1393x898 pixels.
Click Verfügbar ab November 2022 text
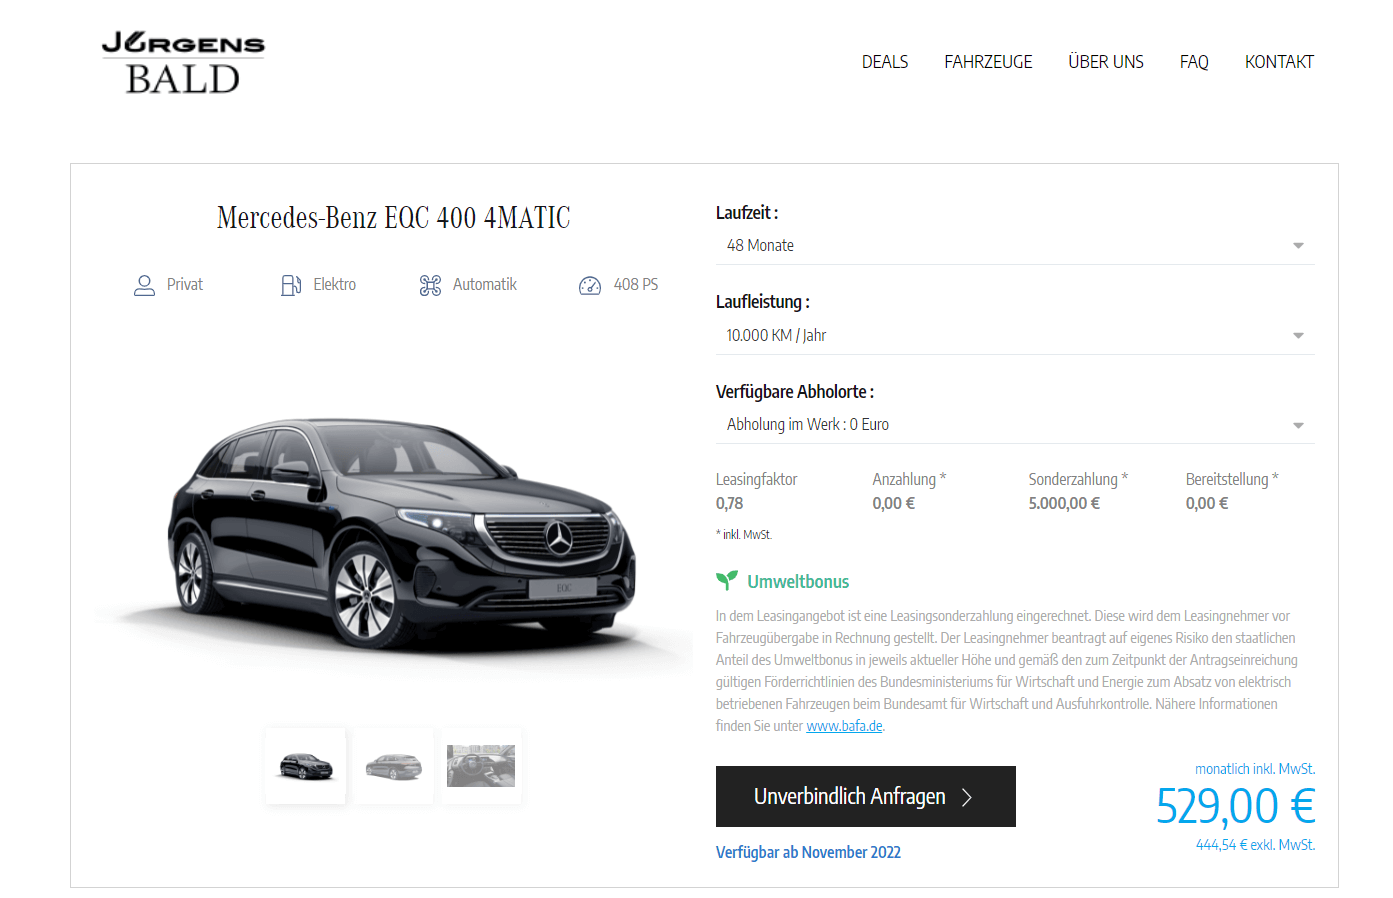[808, 852]
